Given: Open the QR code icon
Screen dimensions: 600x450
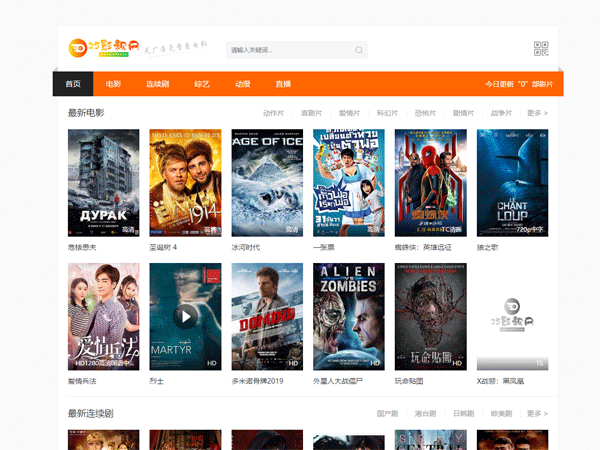Looking at the screenshot, I should tap(542, 49).
